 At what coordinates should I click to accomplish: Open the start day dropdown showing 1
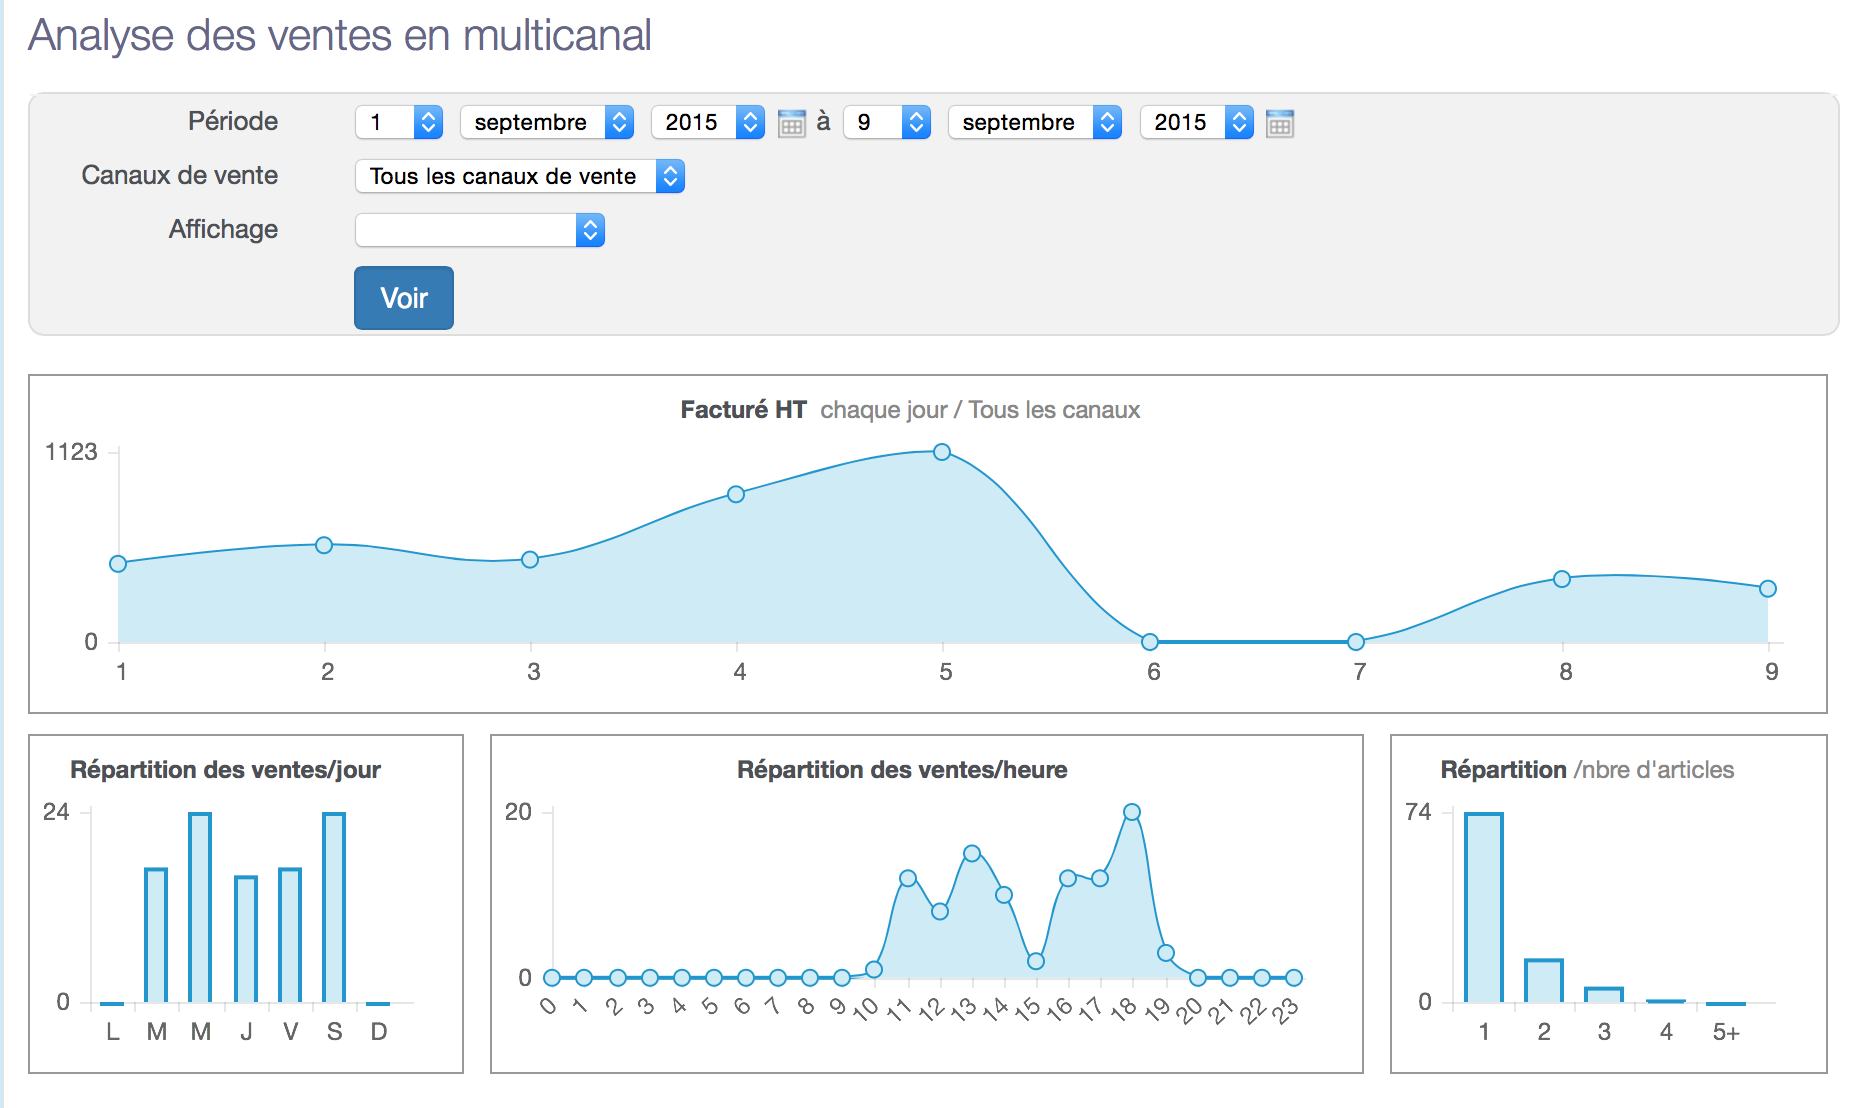[399, 122]
